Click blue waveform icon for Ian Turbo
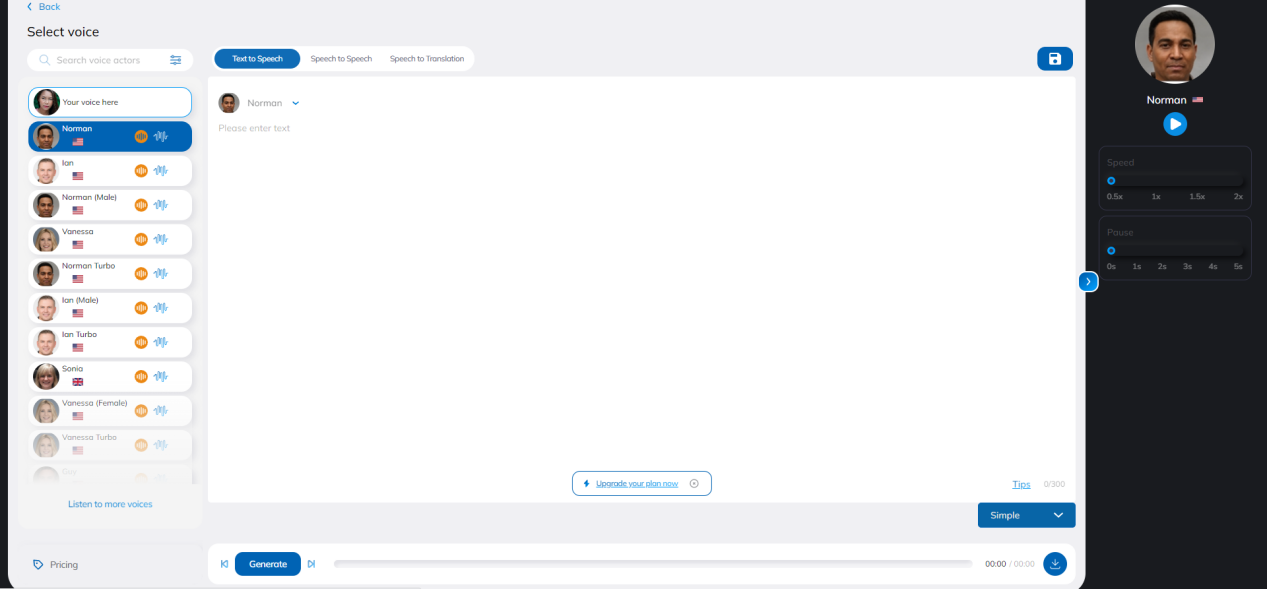1267x589 pixels. click(x=161, y=342)
